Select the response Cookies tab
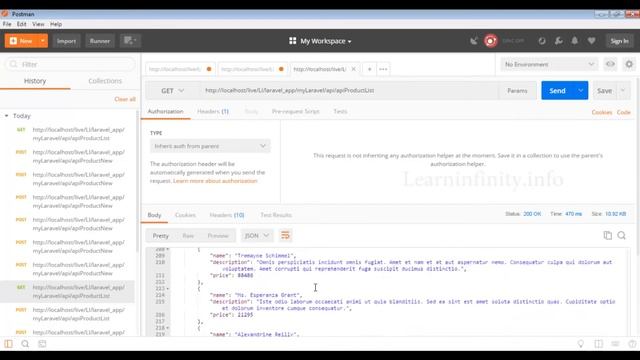 coord(185,215)
